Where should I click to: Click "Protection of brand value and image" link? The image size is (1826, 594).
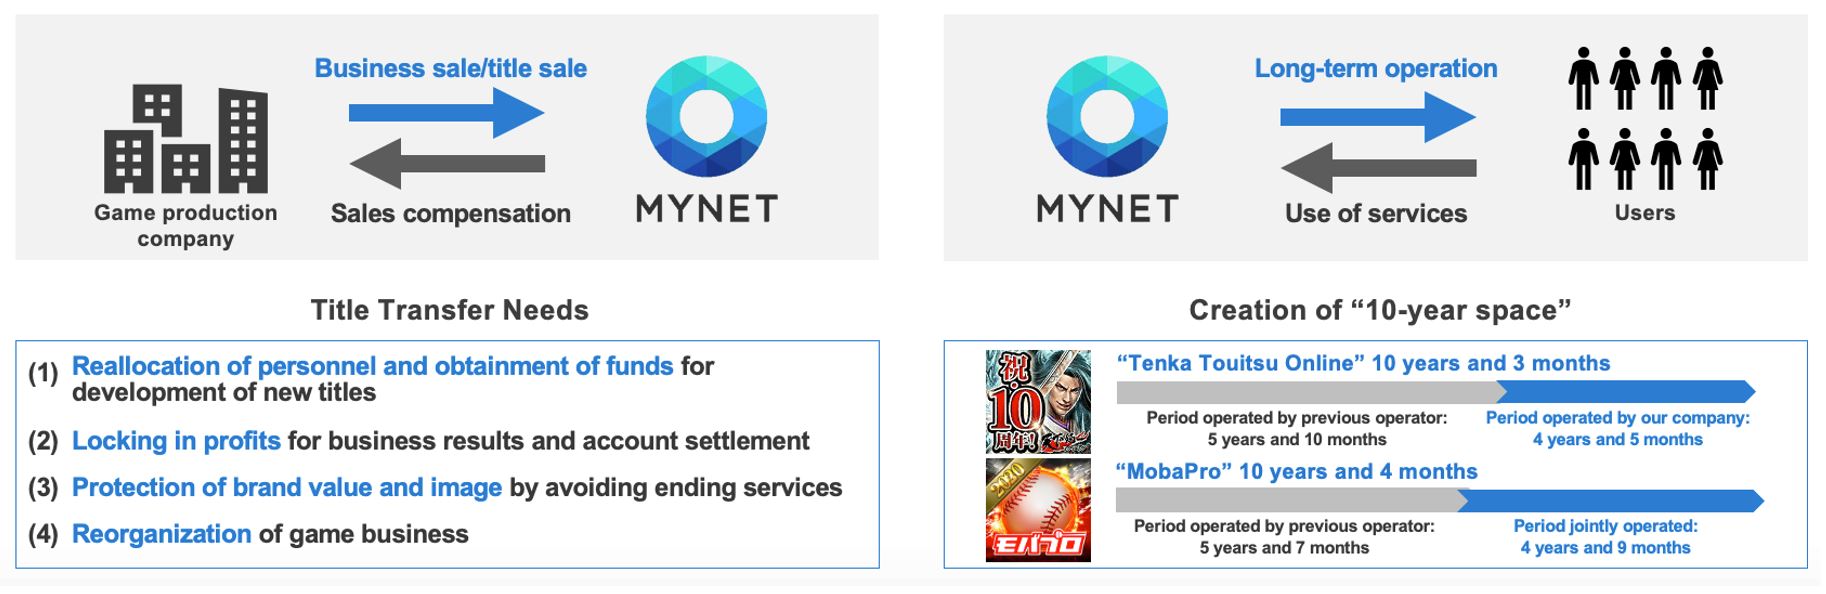tap(287, 488)
